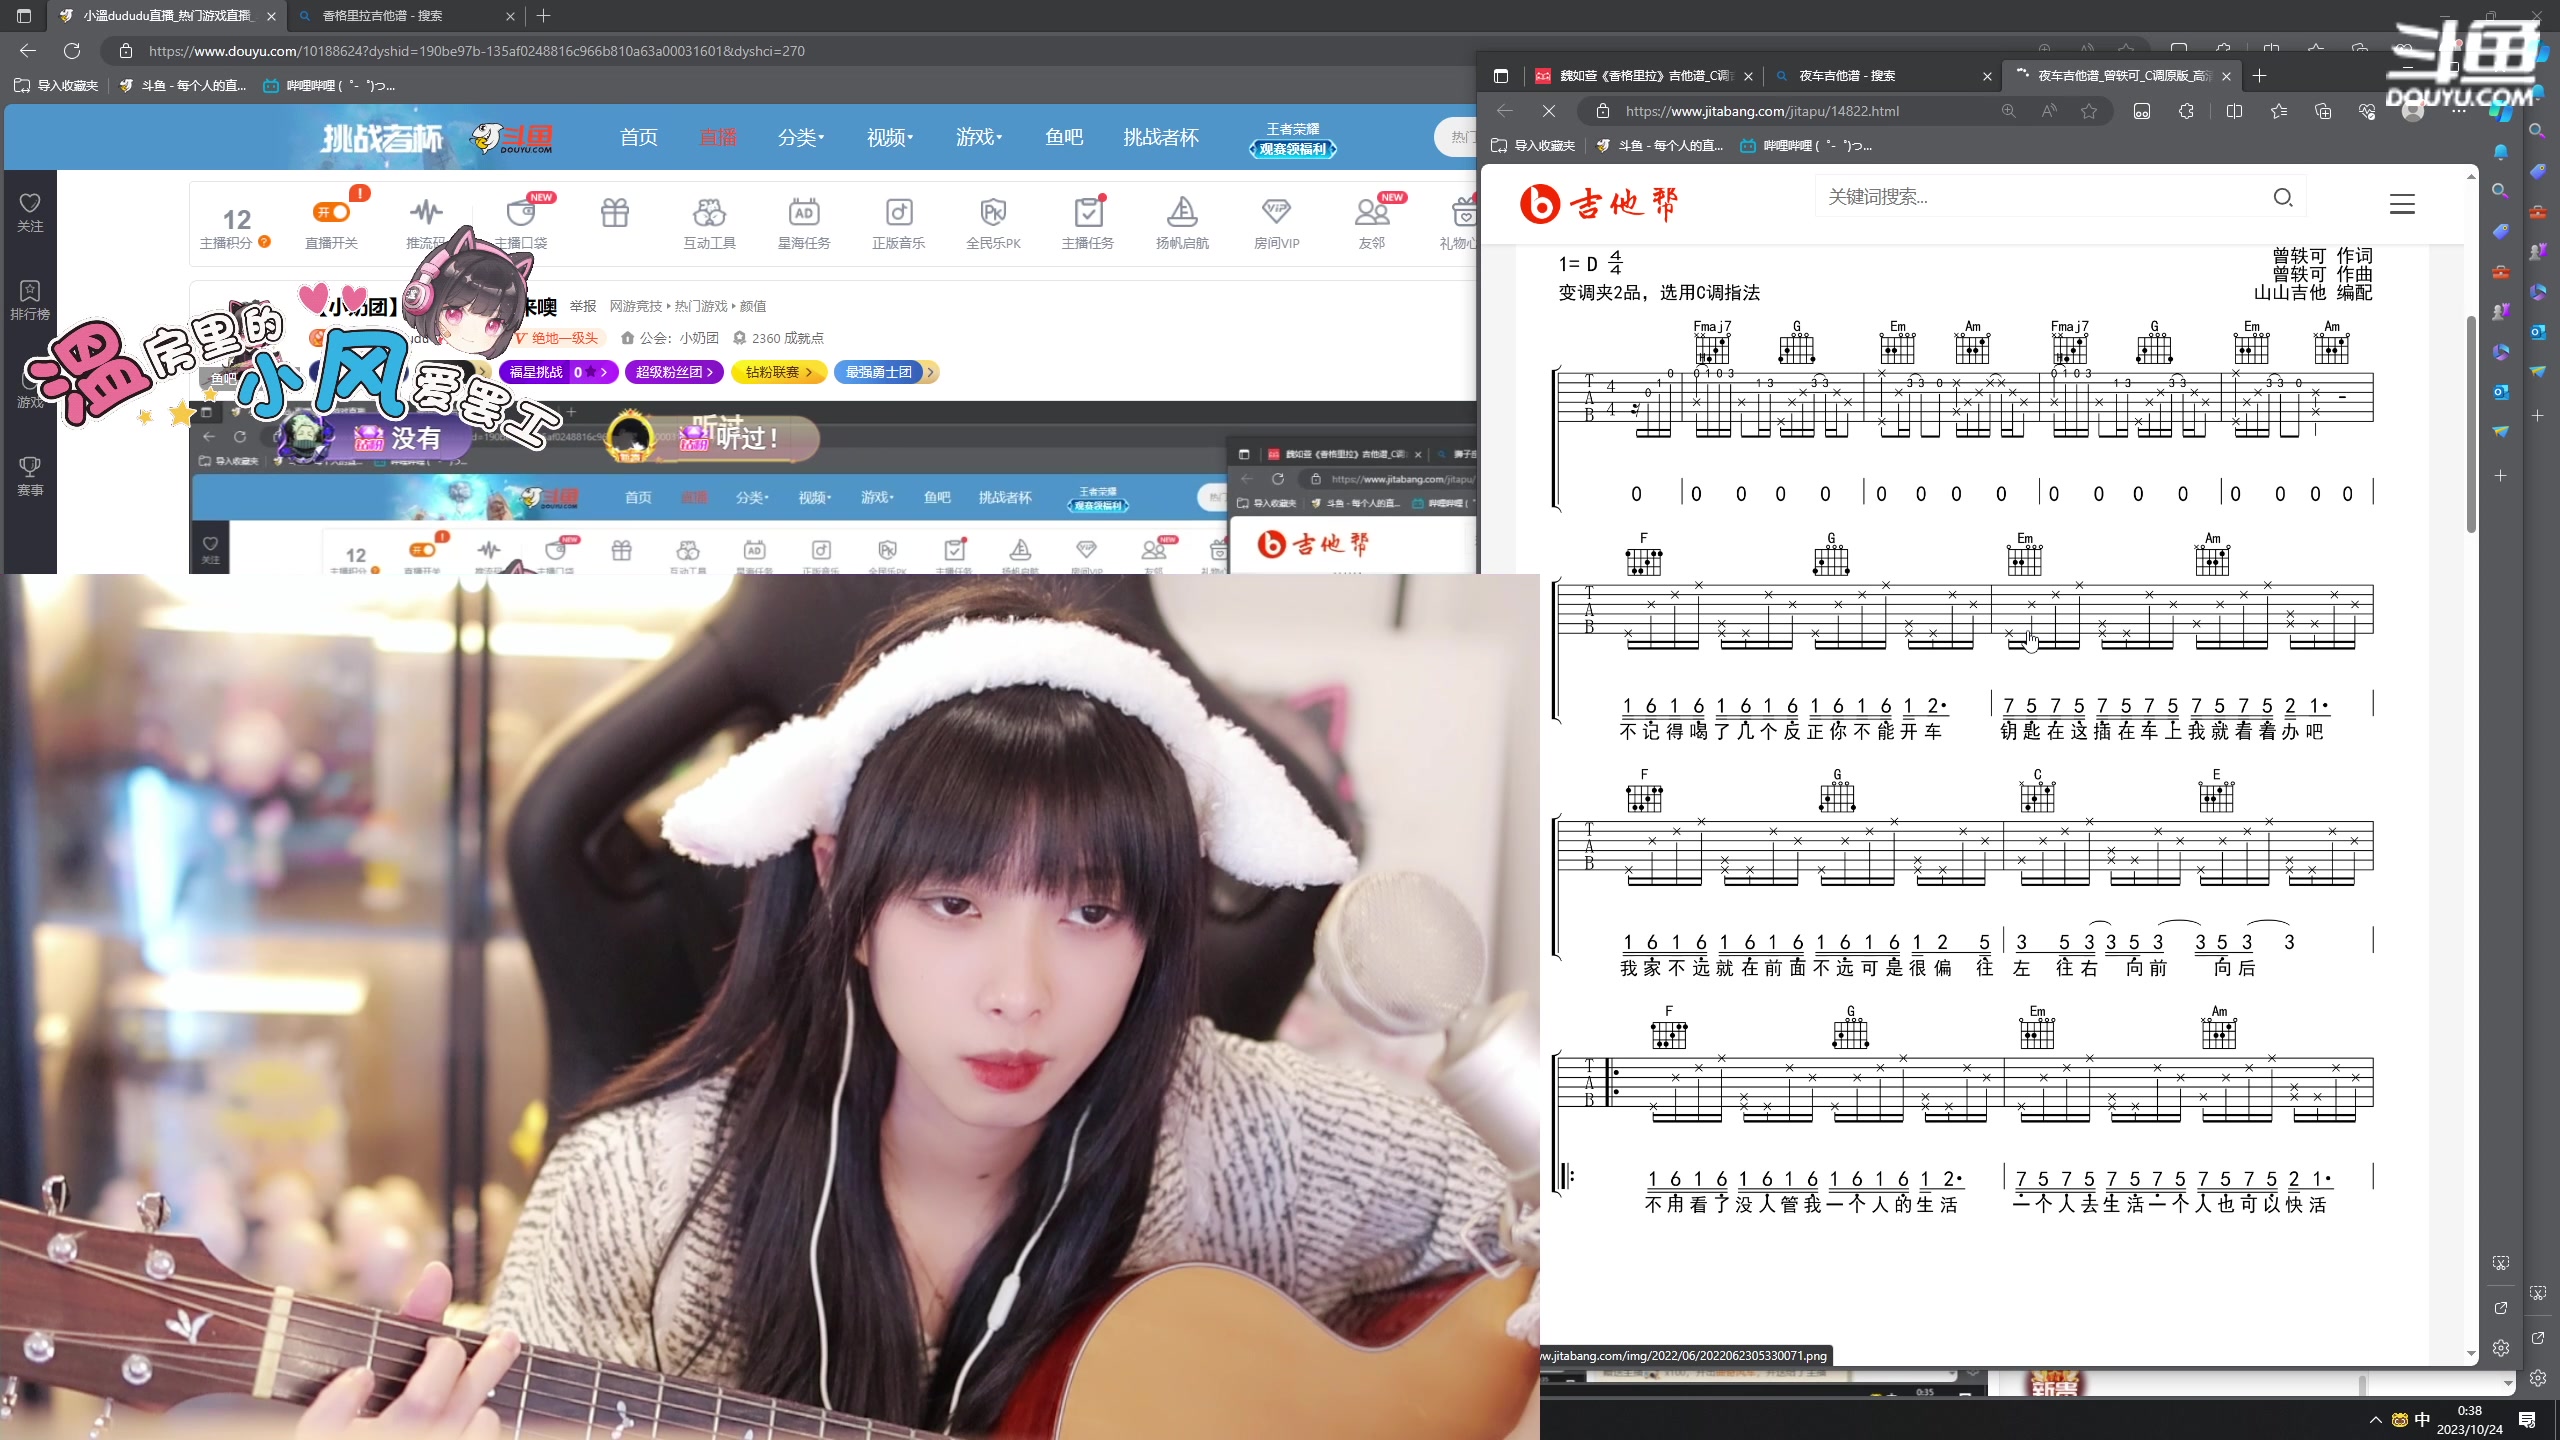The height and width of the screenshot is (1440, 2560).
Task: Open 房间VIP diamond icon
Action: (1276, 212)
